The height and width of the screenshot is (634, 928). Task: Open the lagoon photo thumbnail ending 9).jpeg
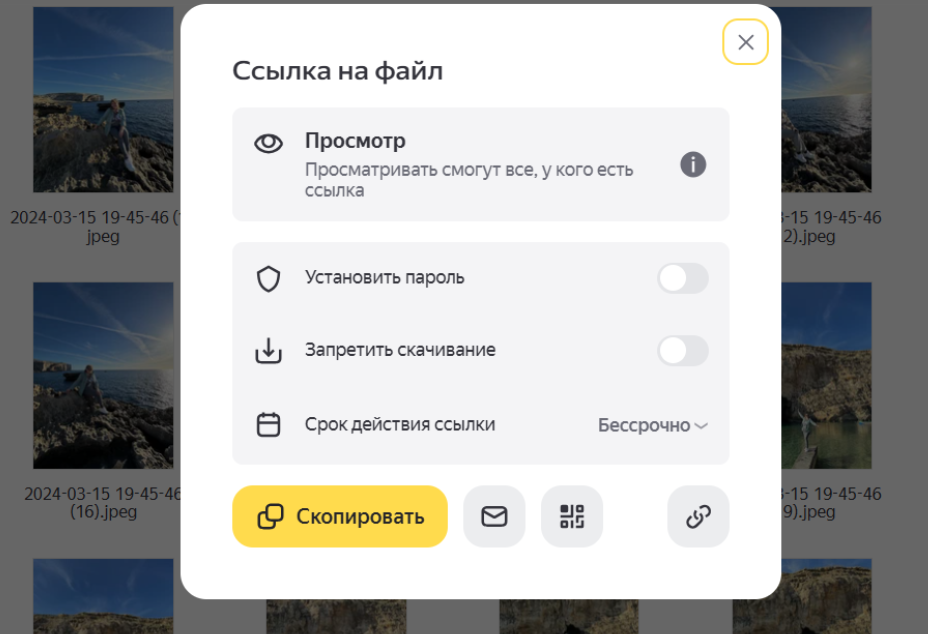pos(826,375)
